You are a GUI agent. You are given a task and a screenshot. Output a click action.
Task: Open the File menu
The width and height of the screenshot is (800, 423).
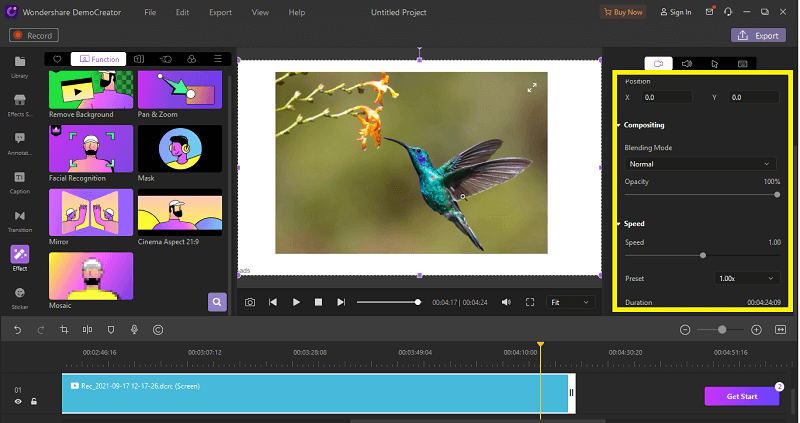click(x=150, y=12)
